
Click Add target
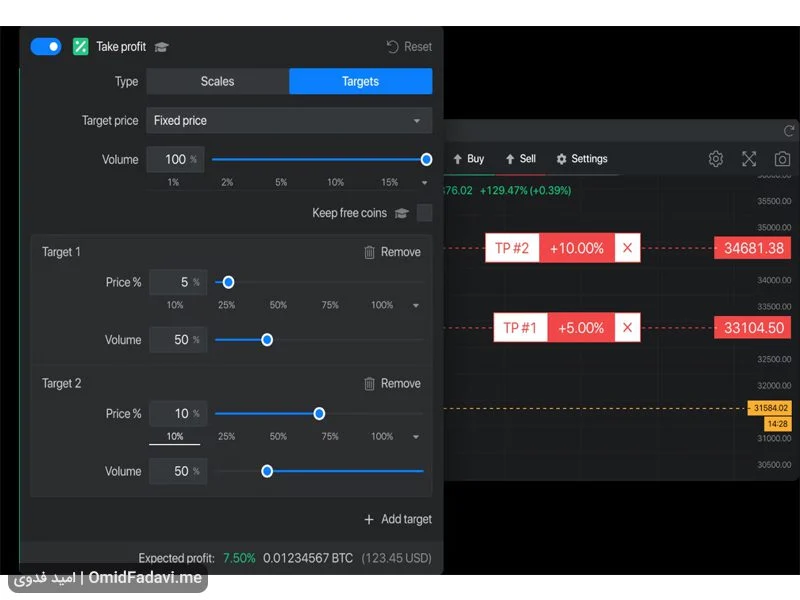point(398,519)
